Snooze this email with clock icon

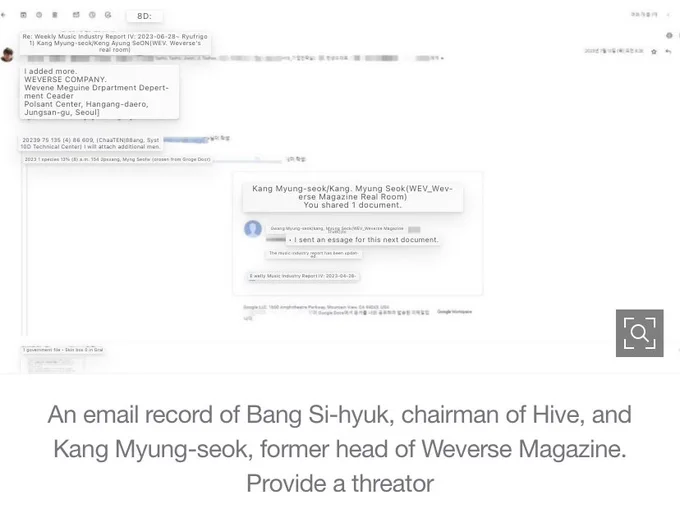[x=92, y=15]
